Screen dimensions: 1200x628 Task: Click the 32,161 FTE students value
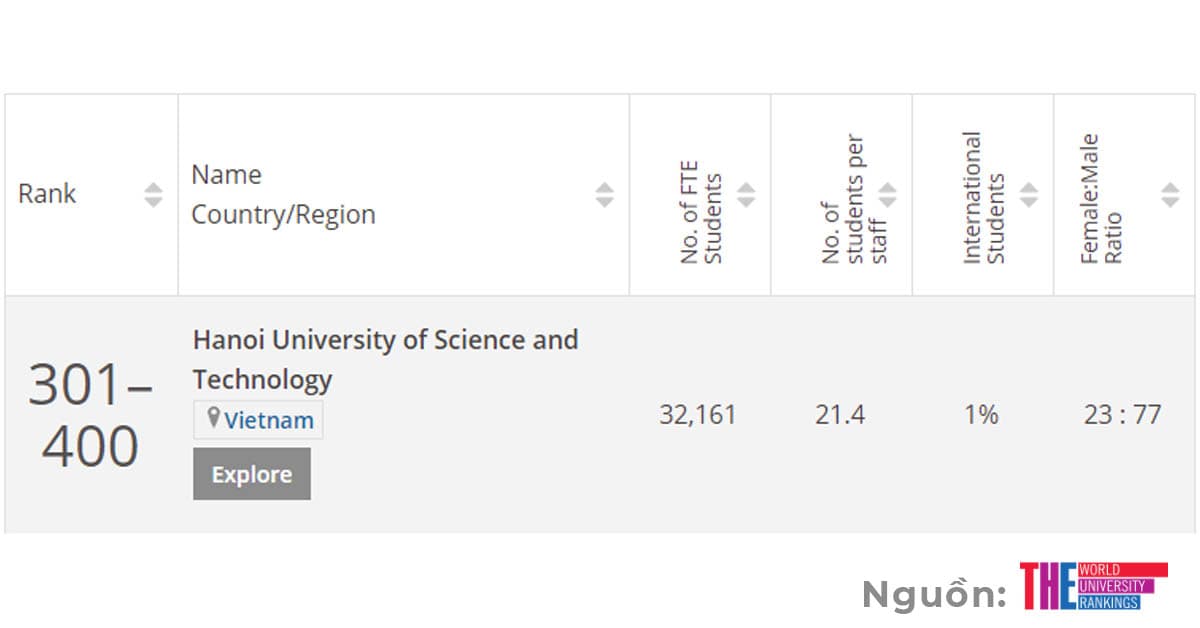(697, 414)
